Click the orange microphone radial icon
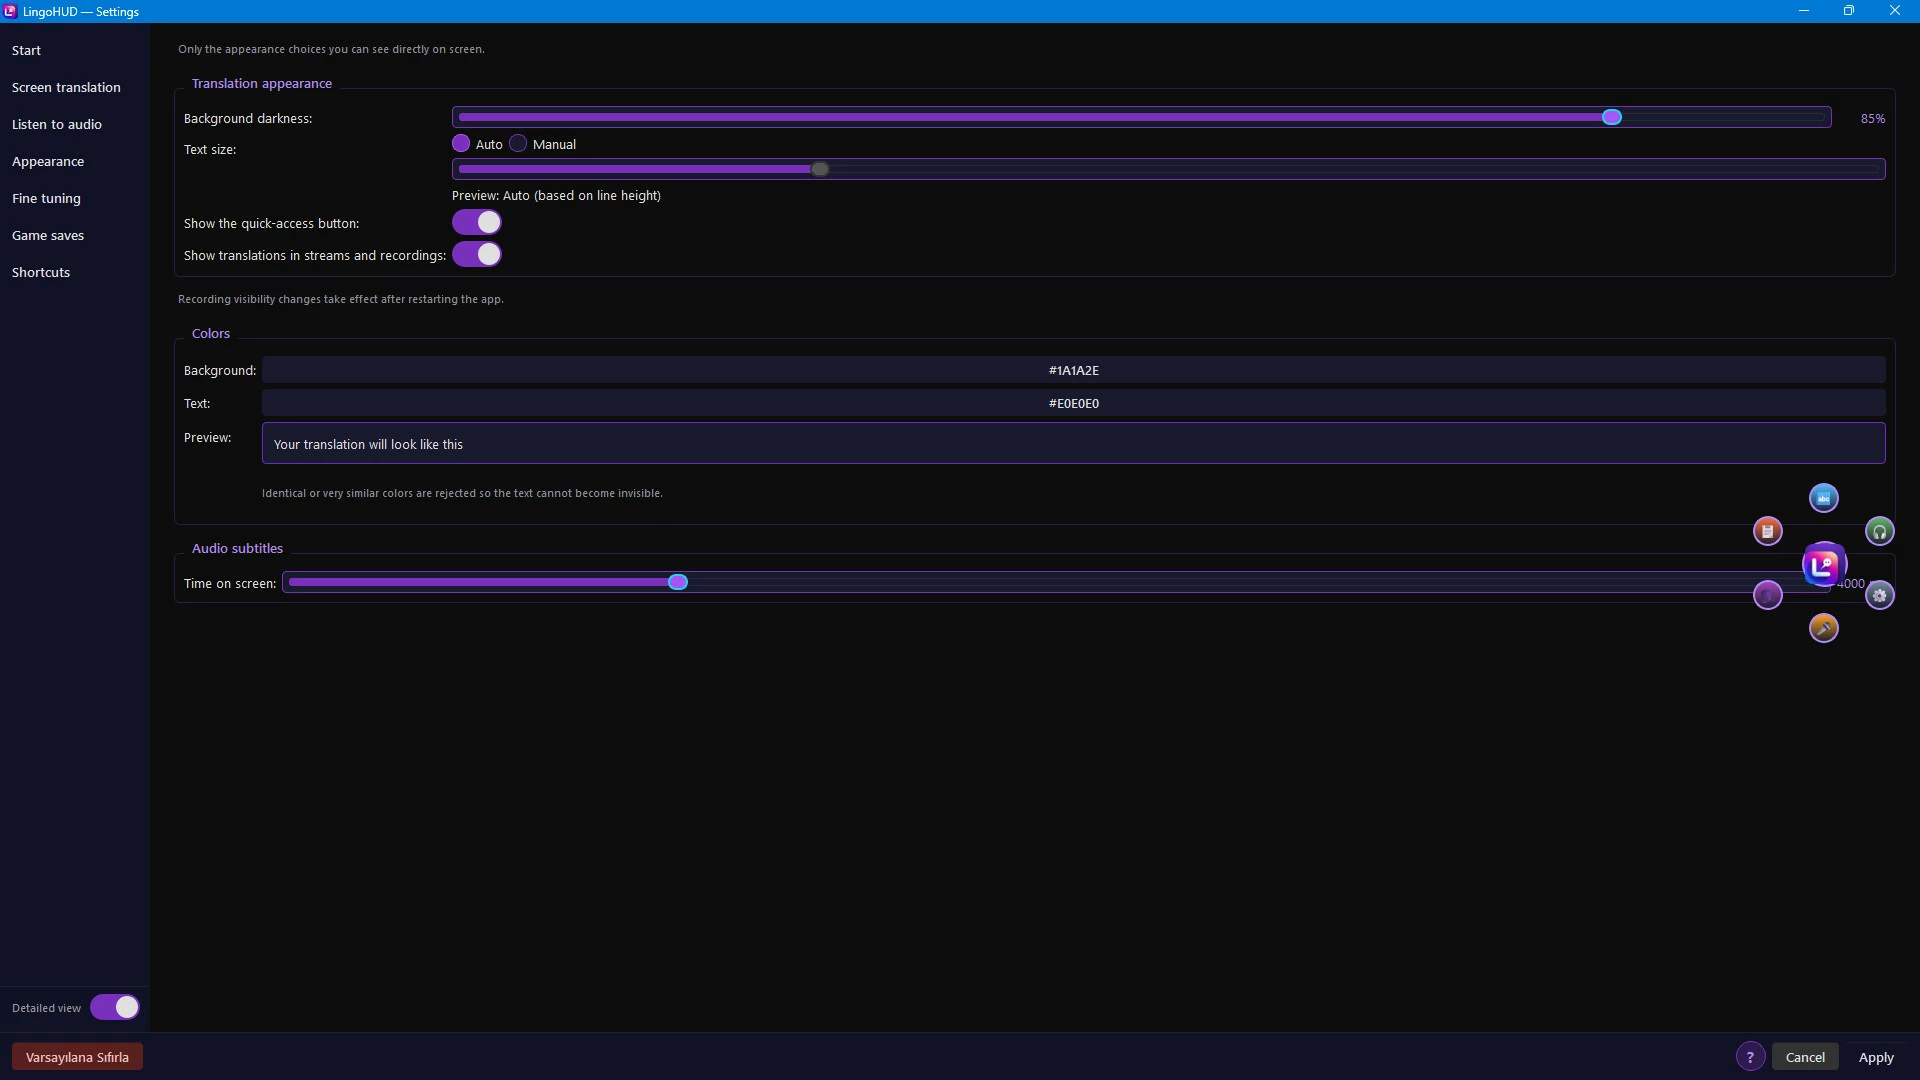The width and height of the screenshot is (1920, 1080). [1823, 628]
